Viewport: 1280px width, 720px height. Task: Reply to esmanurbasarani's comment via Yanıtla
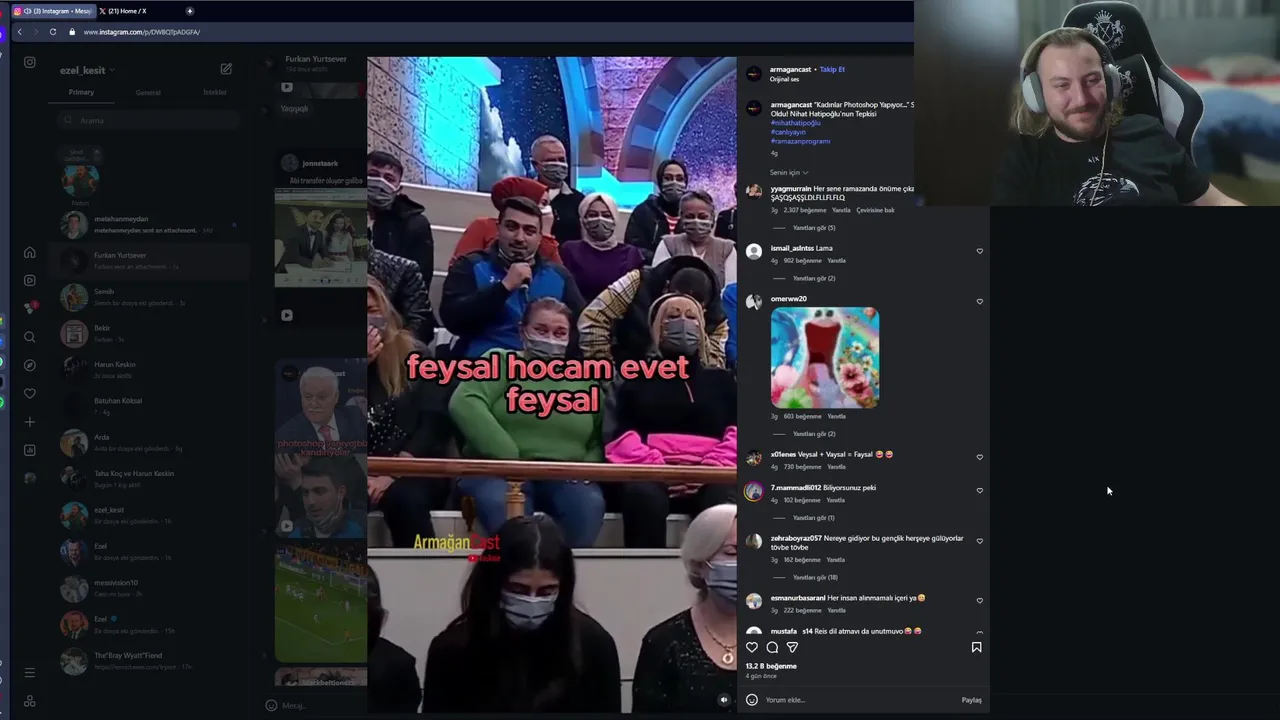[x=836, y=610]
